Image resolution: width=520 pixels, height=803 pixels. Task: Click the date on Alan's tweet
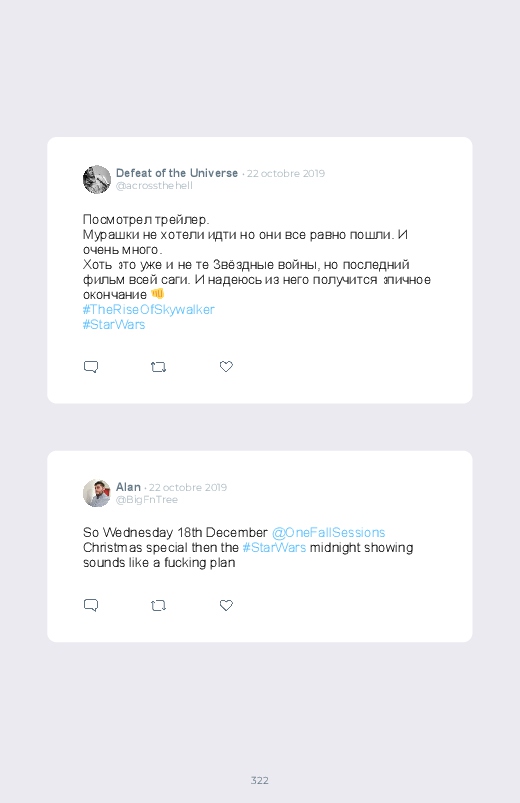[x=188, y=487]
